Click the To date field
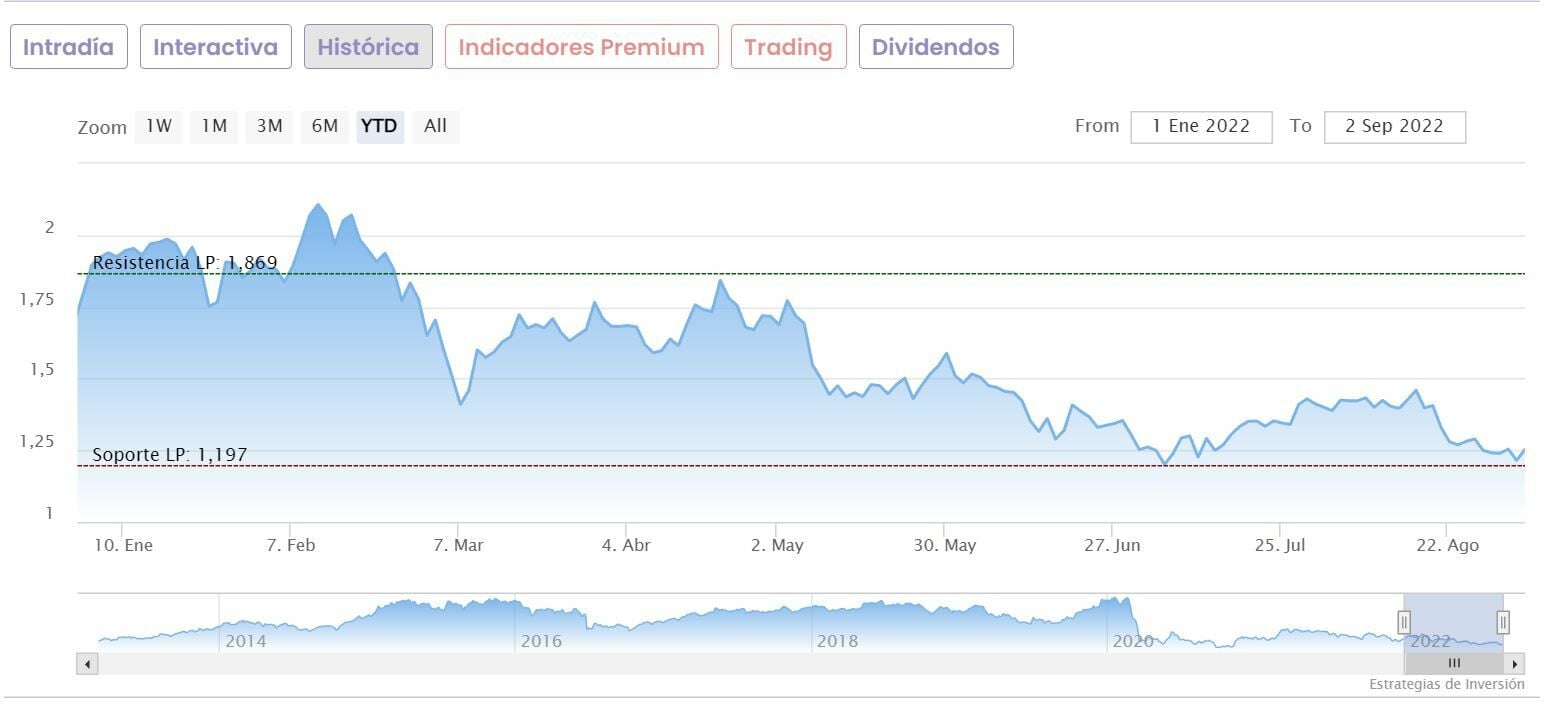Image resolution: width=1553 pixels, height=706 pixels. 1394,127
